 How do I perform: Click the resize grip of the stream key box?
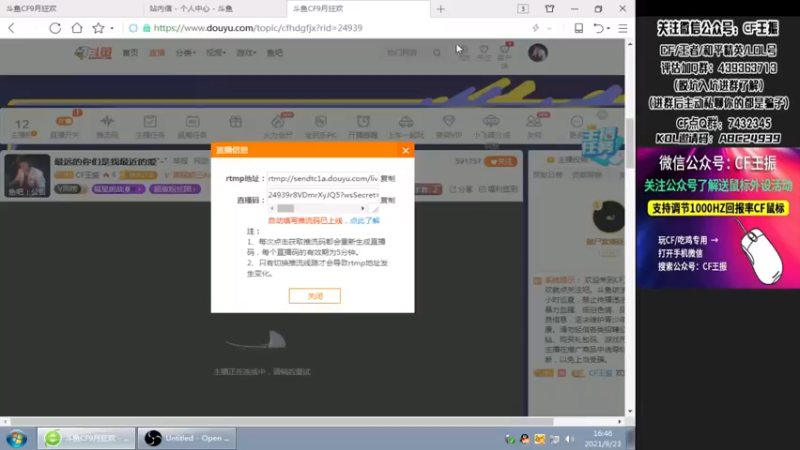pyautogui.click(x=376, y=209)
